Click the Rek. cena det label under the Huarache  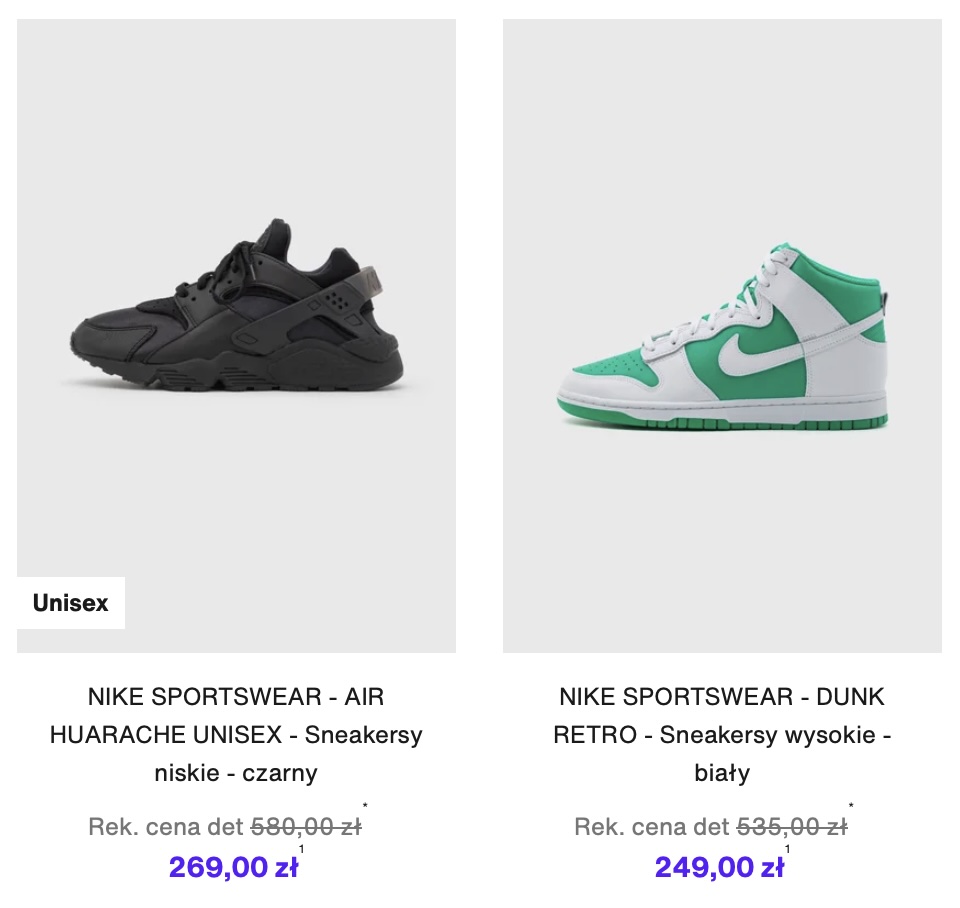click(x=166, y=827)
